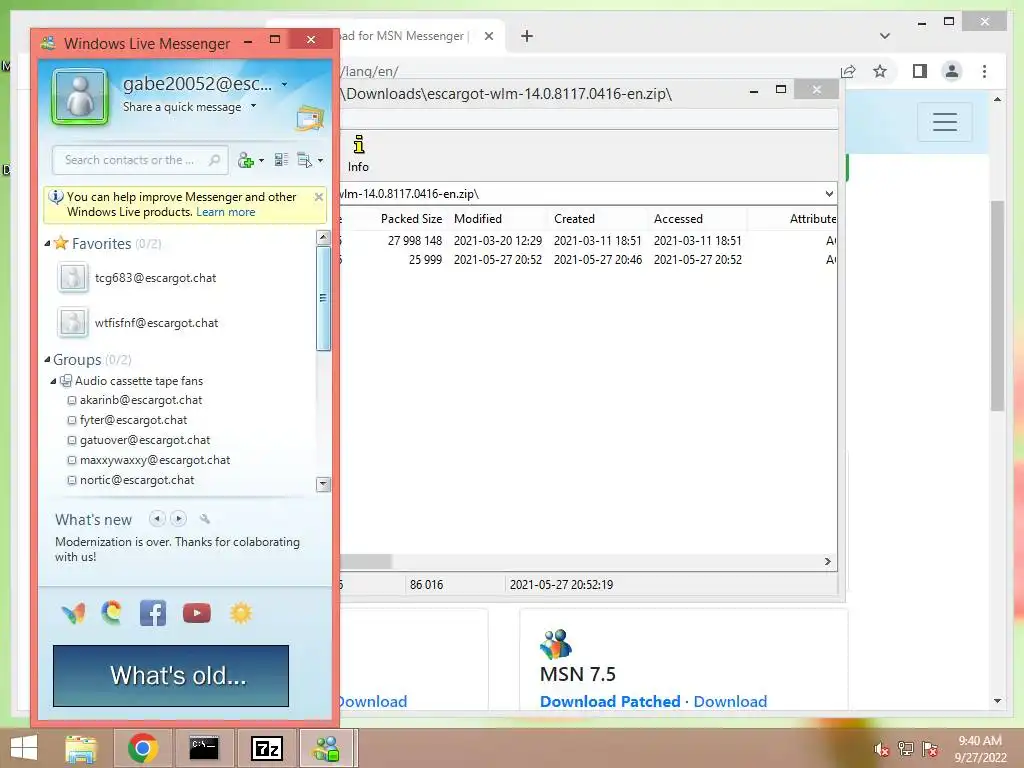Show next What's new item

[x=178, y=519]
